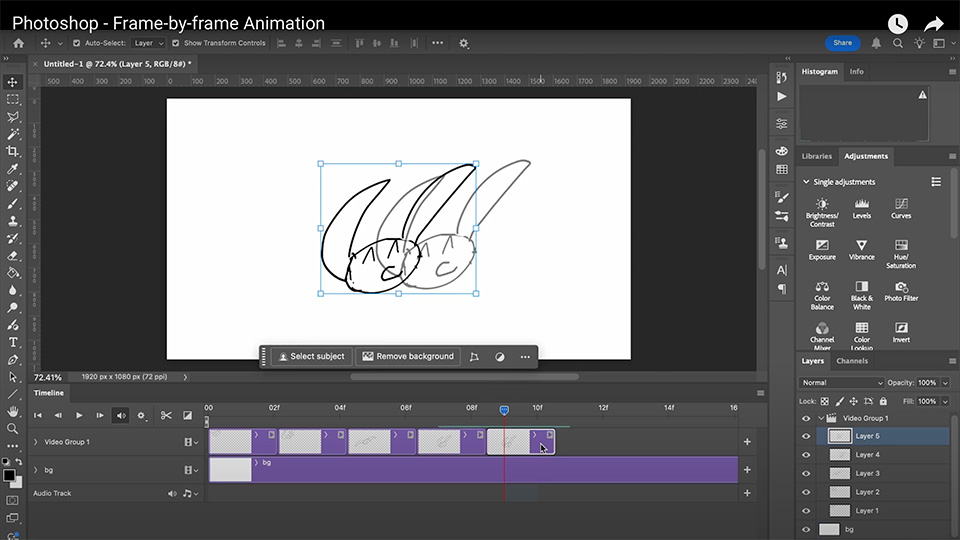Expand Video Group 1 track in timeline

[36, 442]
